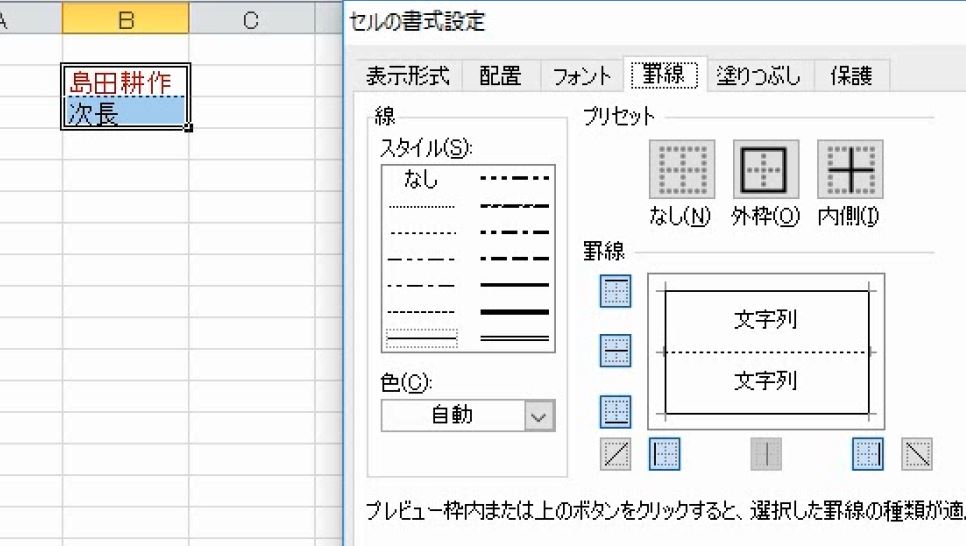Select the なし line style
The image size is (966, 546).
(421, 179)
